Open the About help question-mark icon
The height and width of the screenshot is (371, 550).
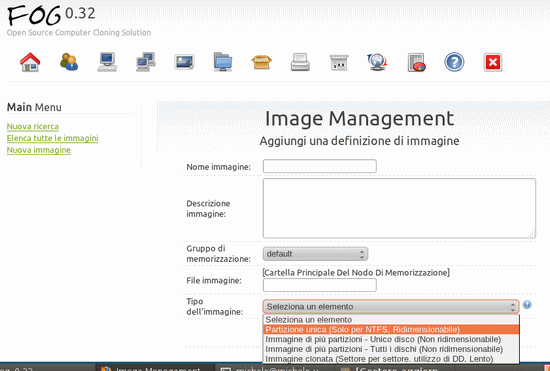[454, 62]
